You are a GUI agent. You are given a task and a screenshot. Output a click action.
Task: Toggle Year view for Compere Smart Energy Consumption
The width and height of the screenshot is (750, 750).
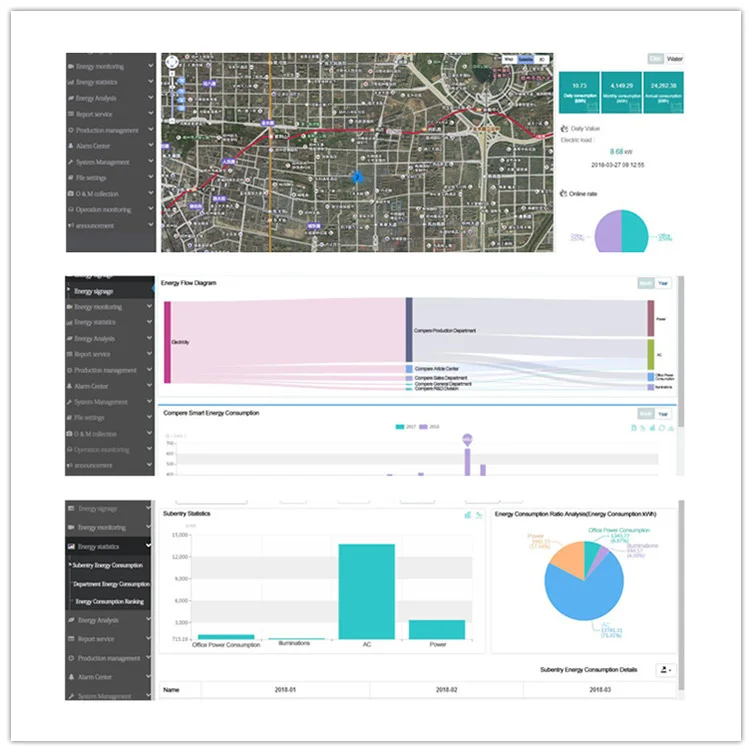coord(662,414)
